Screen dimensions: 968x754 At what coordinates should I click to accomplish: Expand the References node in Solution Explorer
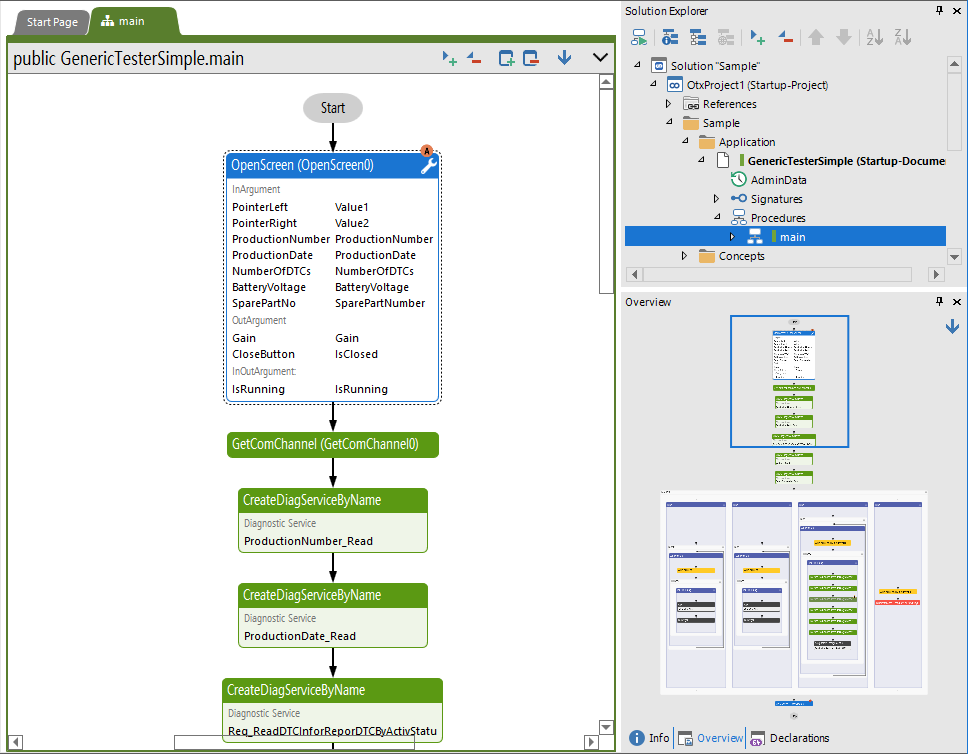point(668,103)
